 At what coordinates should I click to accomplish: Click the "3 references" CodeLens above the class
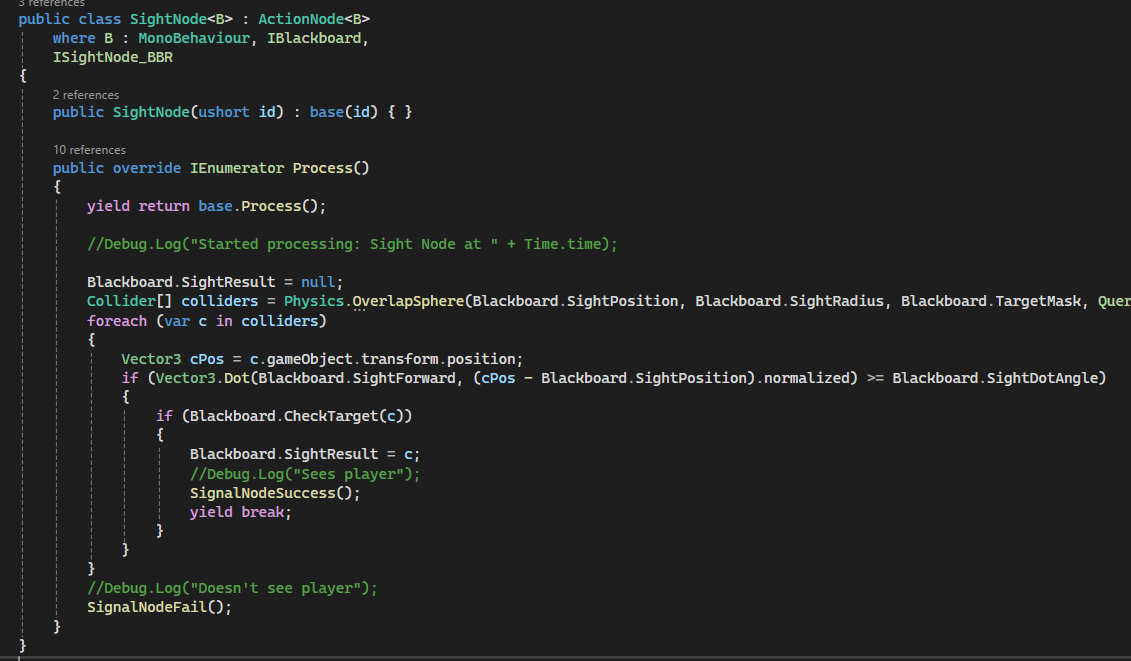pyautogui.click(x=52, y=4)
